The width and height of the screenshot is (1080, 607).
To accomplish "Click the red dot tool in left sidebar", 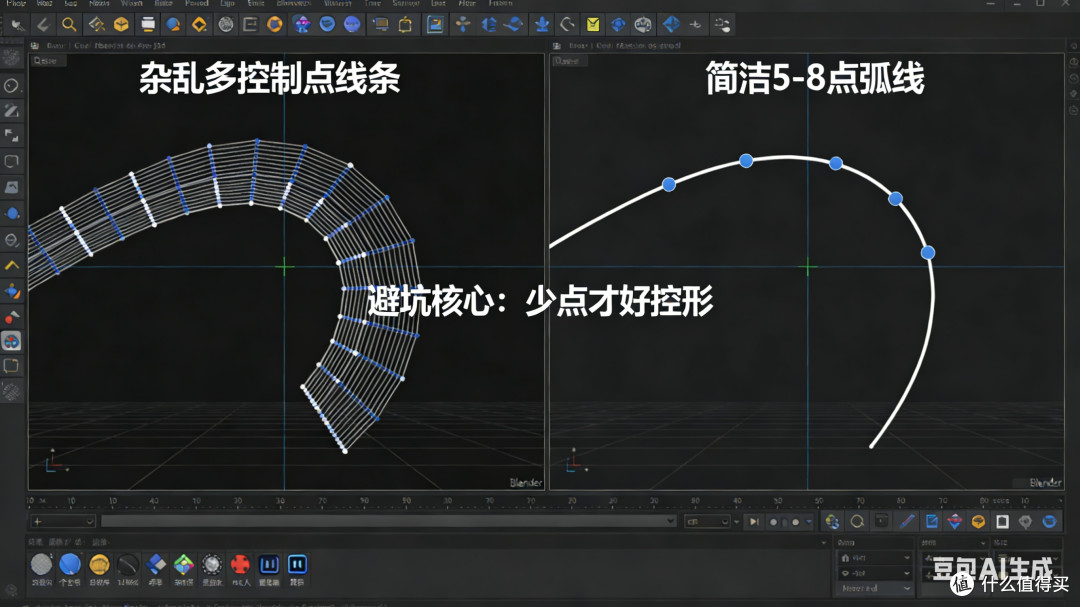I will (12, 317).
